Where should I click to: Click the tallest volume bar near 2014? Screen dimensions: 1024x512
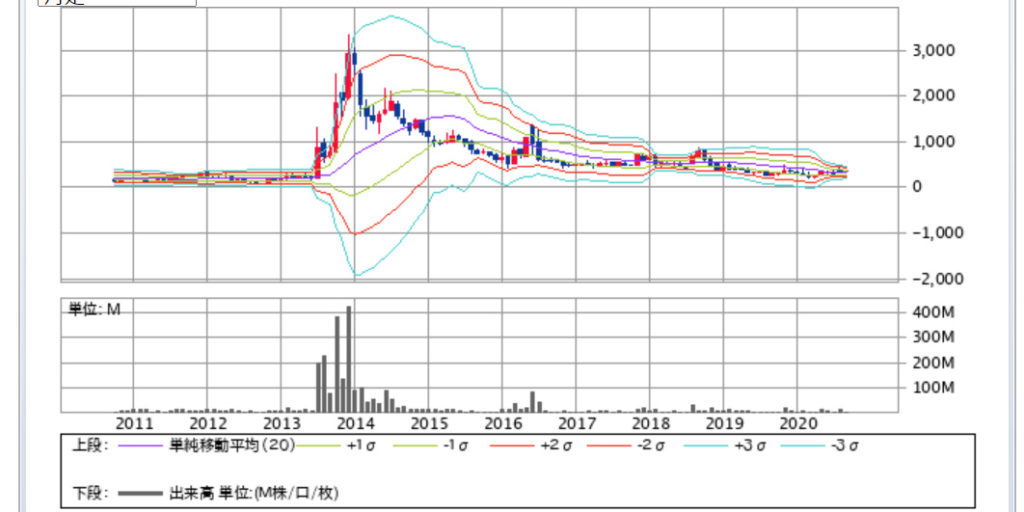coord(348,360)
